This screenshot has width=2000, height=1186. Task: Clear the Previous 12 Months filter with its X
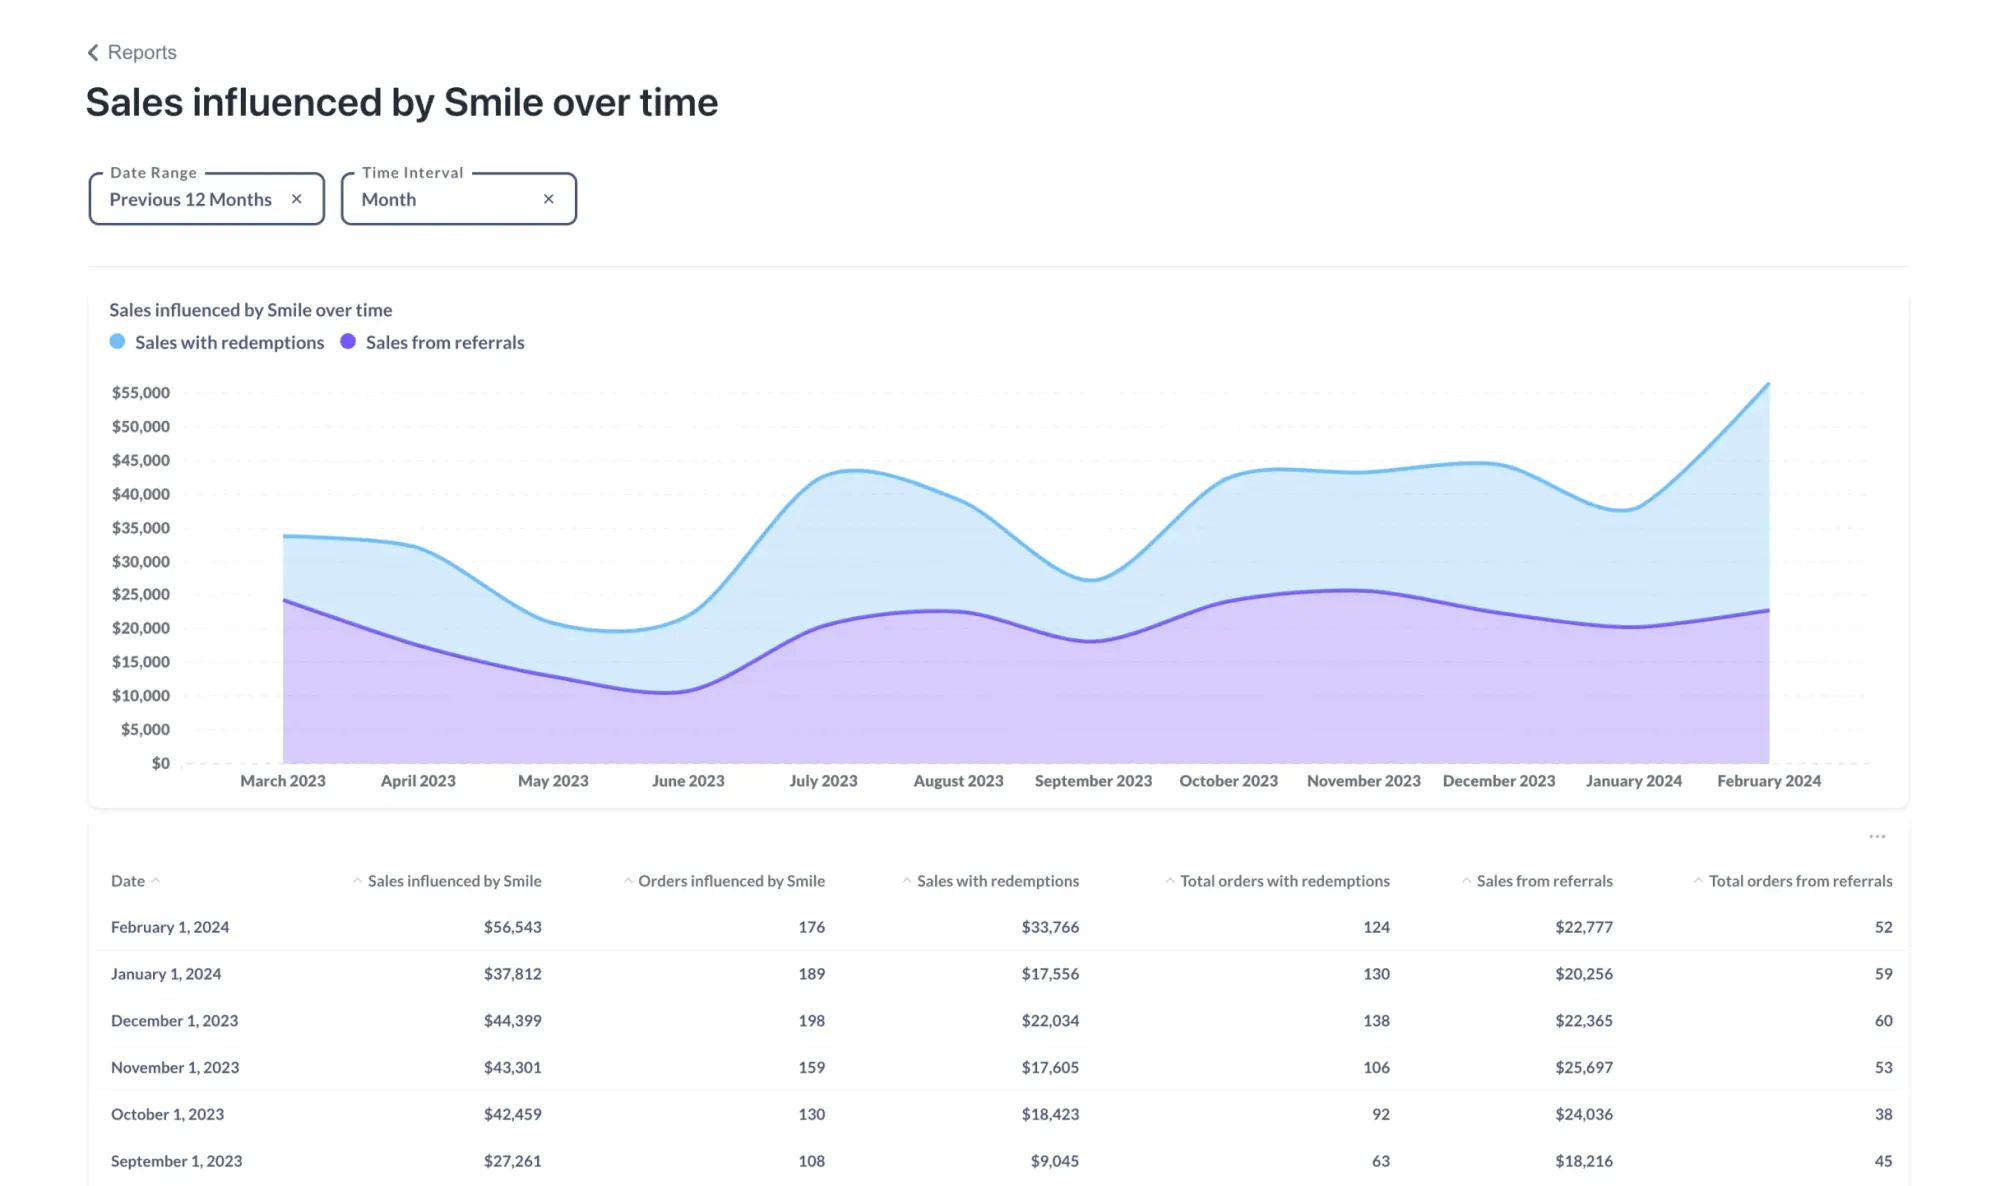297,199
